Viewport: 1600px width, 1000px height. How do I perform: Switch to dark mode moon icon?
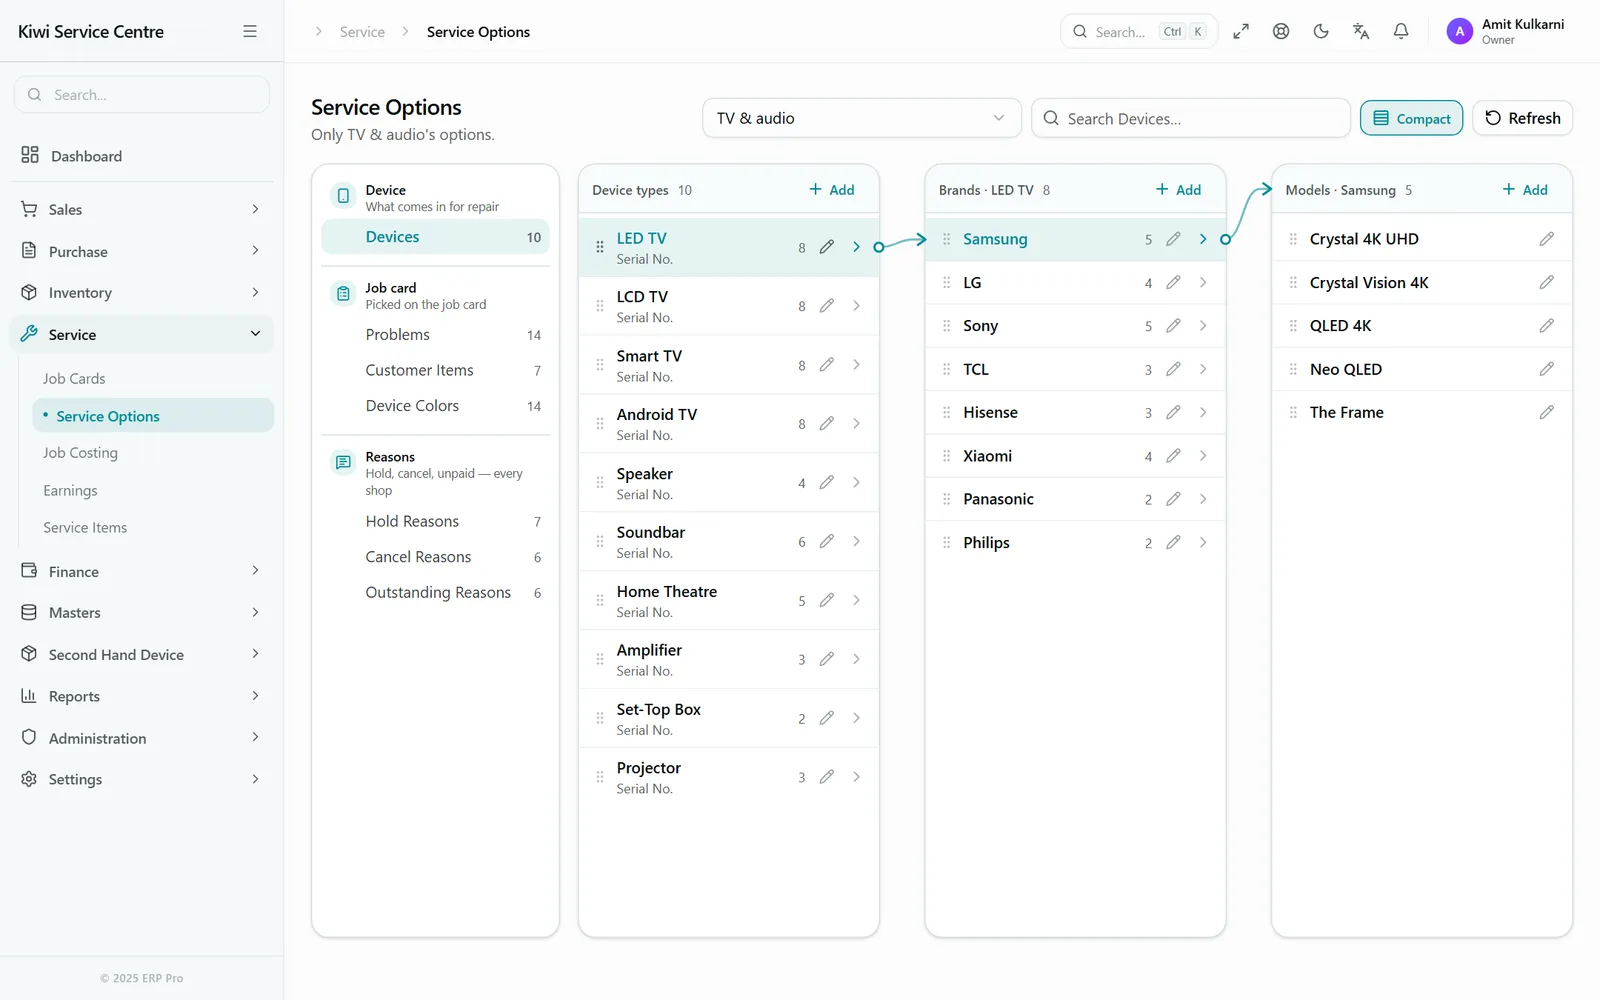click(1321, 32)
